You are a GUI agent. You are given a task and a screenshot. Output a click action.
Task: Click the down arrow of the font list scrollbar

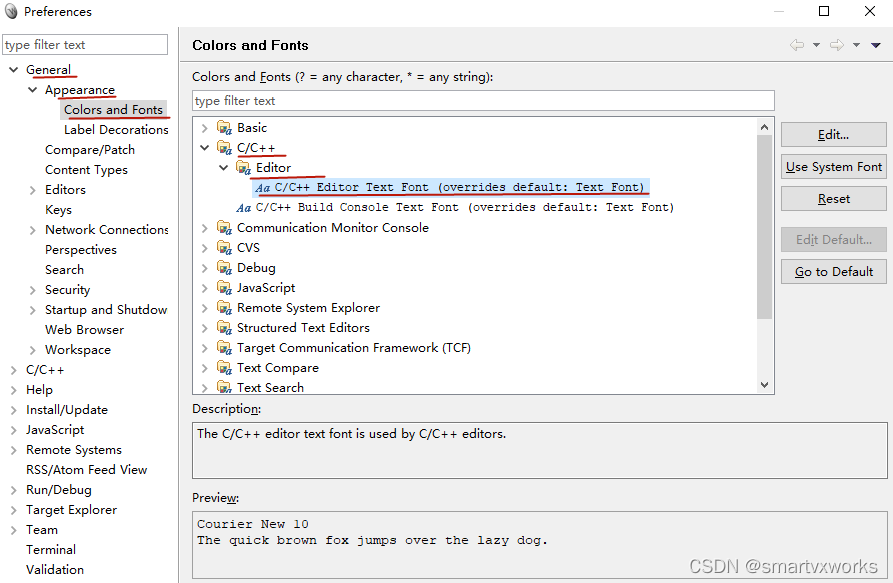click(765, 385)
